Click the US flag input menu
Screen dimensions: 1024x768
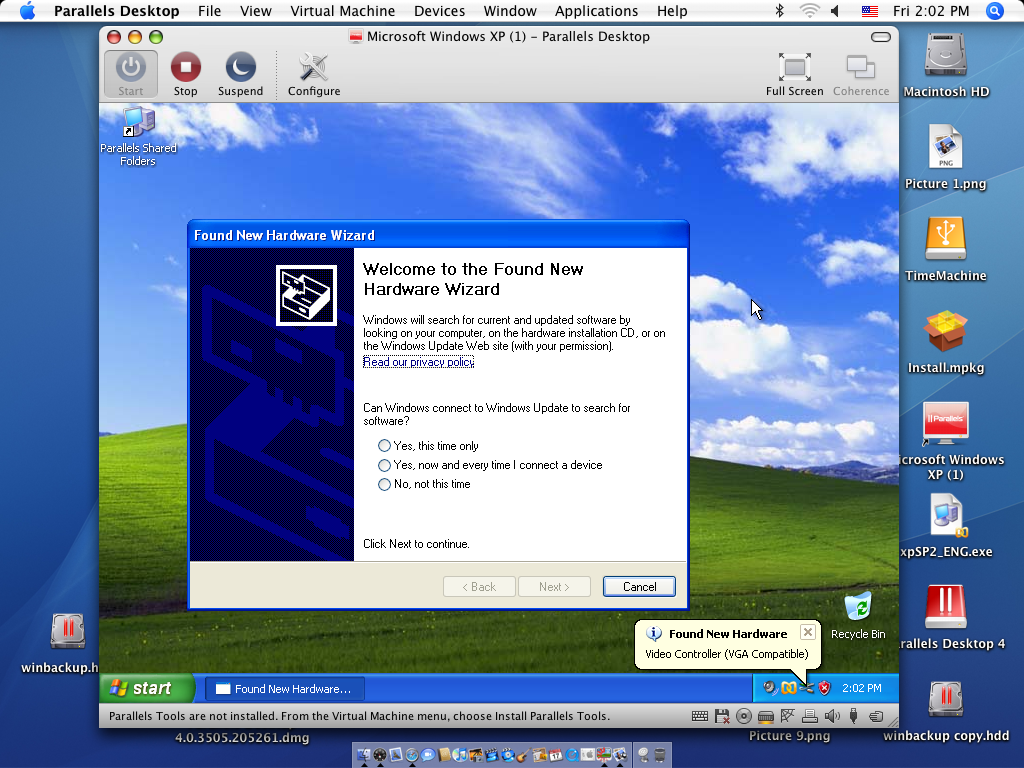[869, 11]
